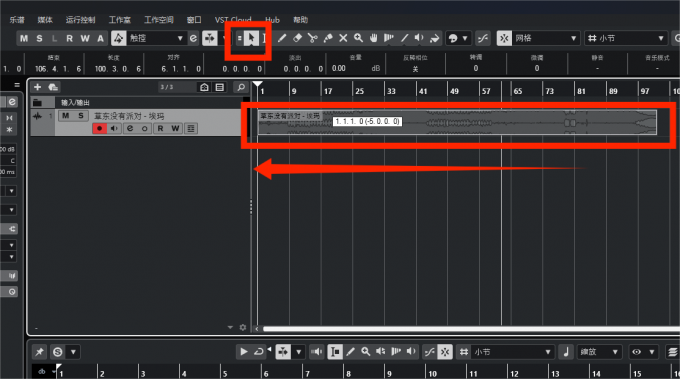Select the Mute X tool
Image resolution: width=680 pixels, height=379 pixels.
(343, 38)
